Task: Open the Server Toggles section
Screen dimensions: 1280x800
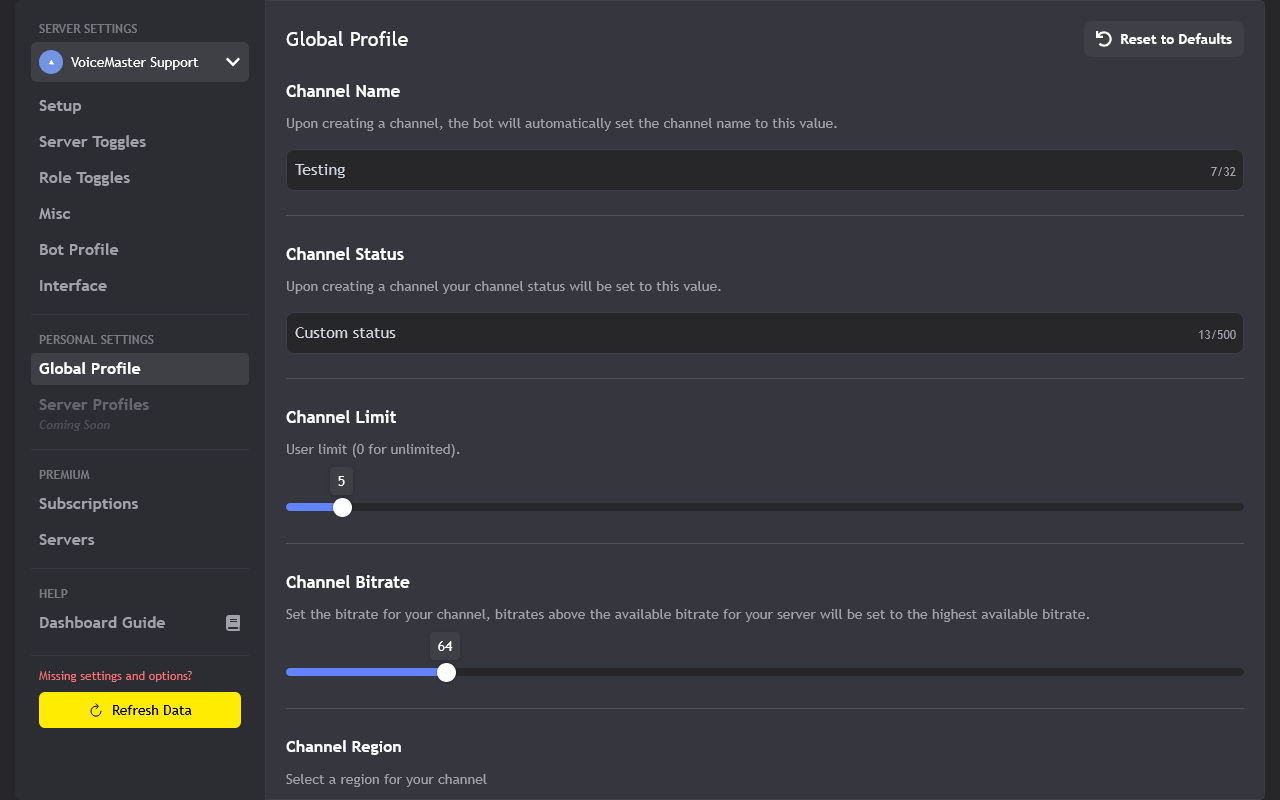Action: (92, 141)
